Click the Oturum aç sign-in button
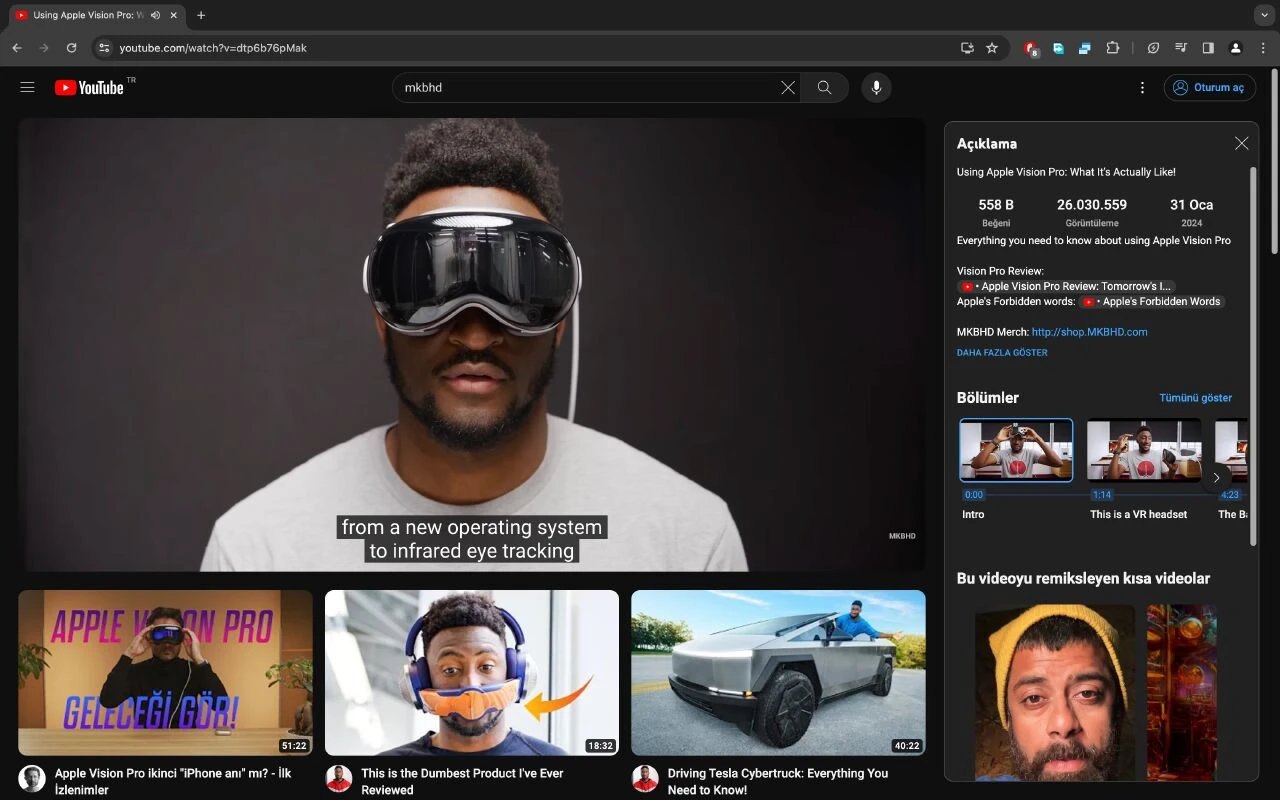The width and height of the screenshot is (1280, 800). 1209,88
